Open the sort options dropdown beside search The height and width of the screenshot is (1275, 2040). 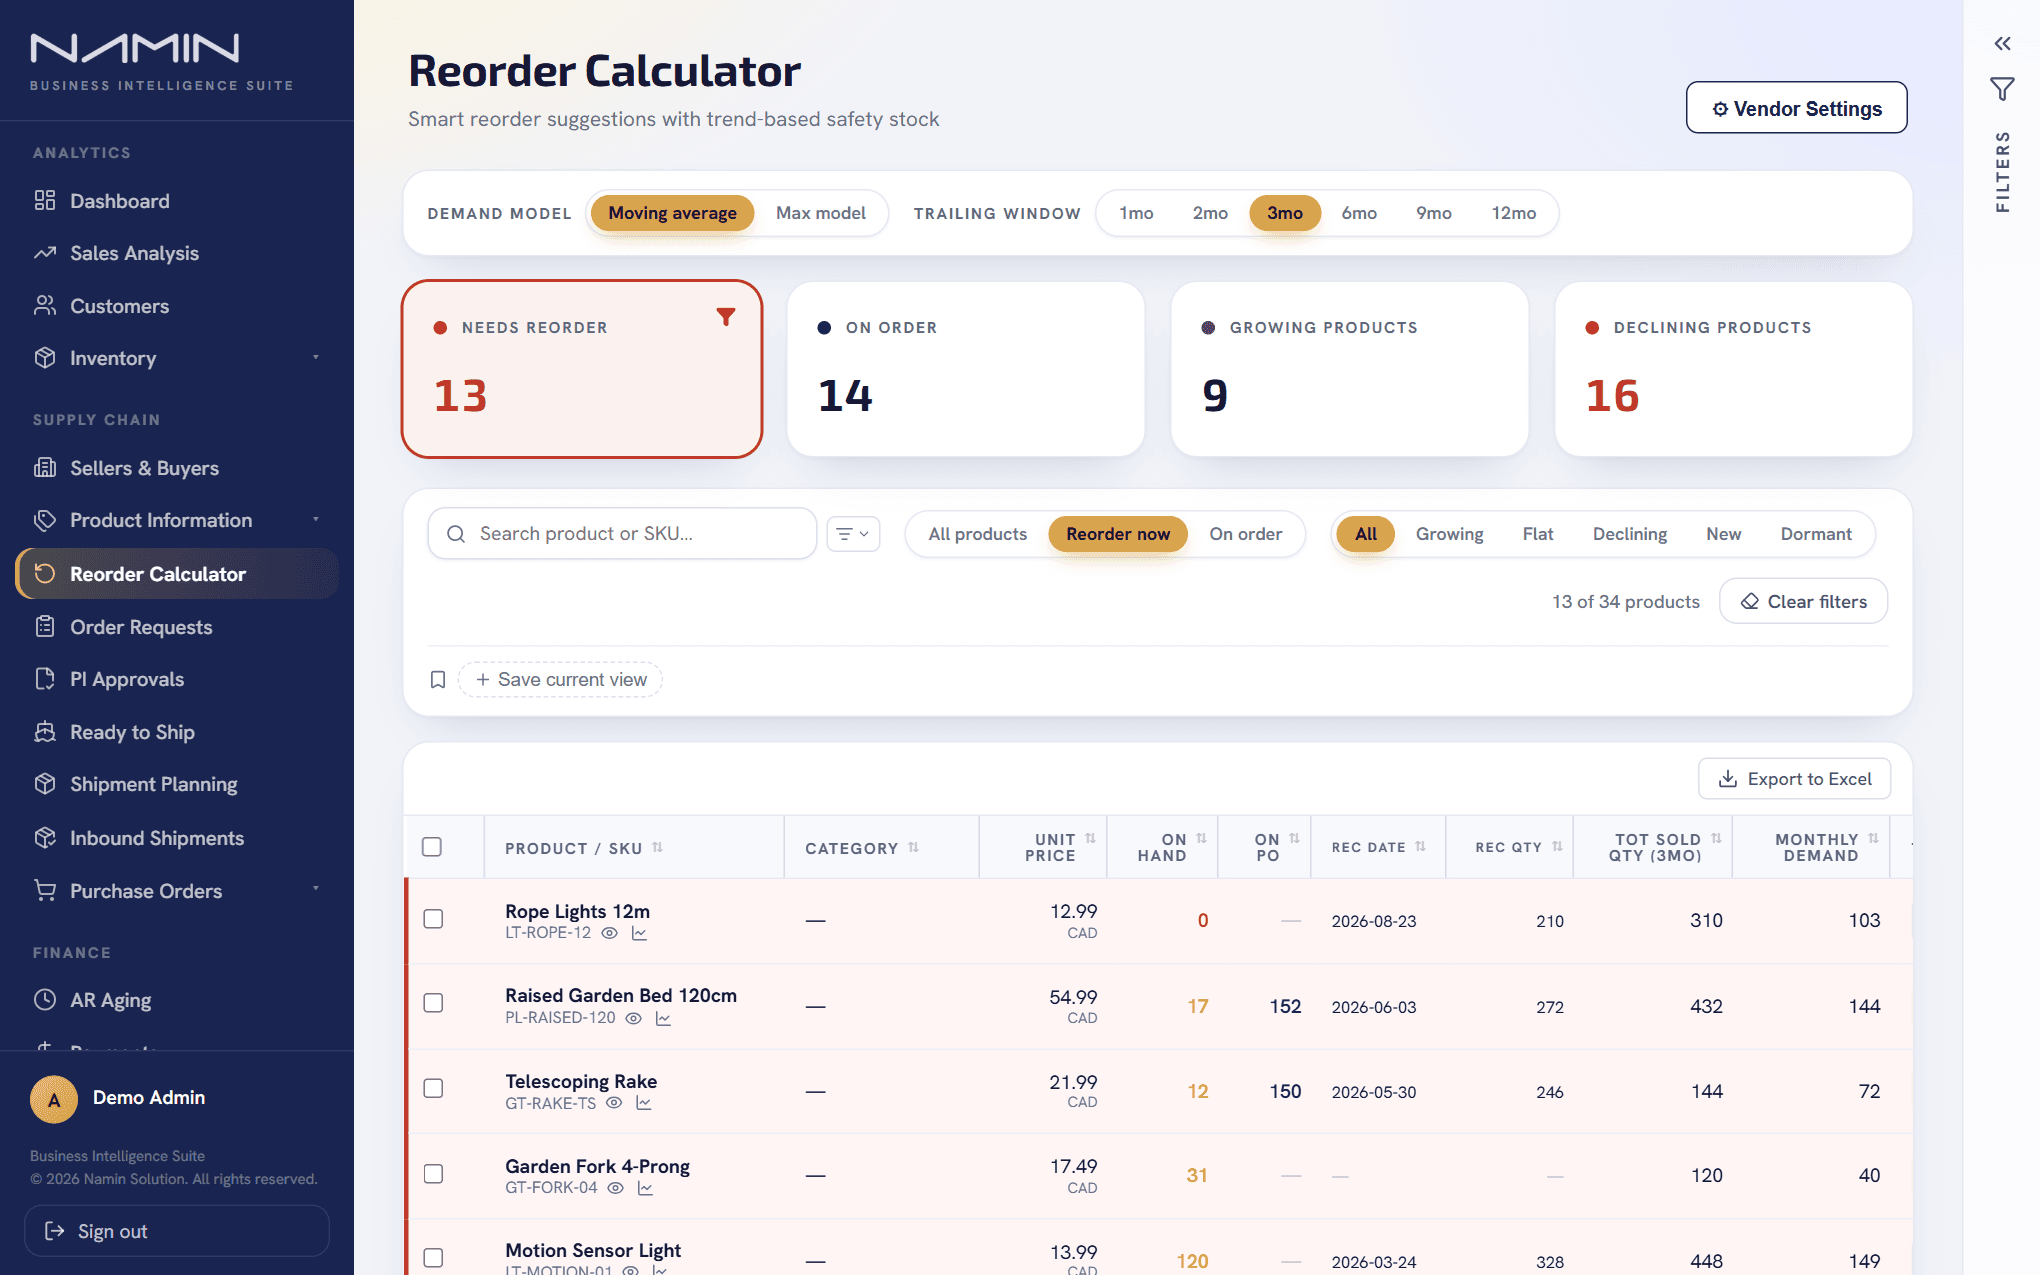[853, 534]
